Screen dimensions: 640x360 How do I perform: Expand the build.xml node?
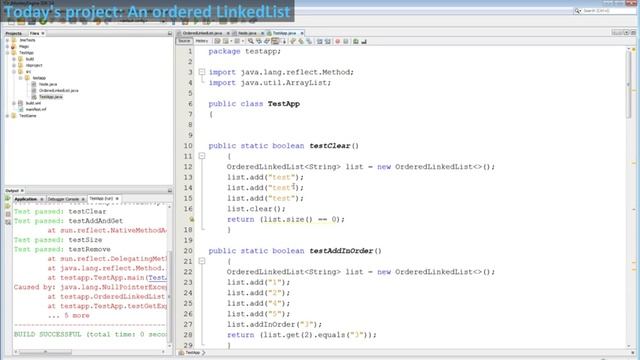tap(14, 103)
